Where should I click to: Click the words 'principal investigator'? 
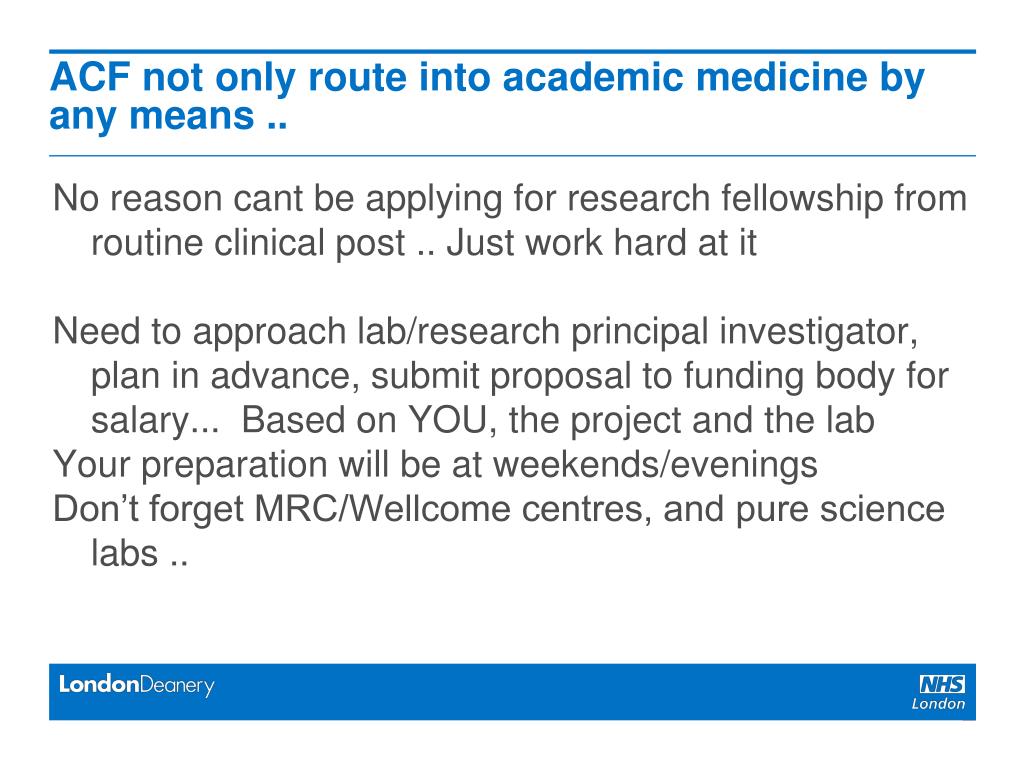[744, 332]
